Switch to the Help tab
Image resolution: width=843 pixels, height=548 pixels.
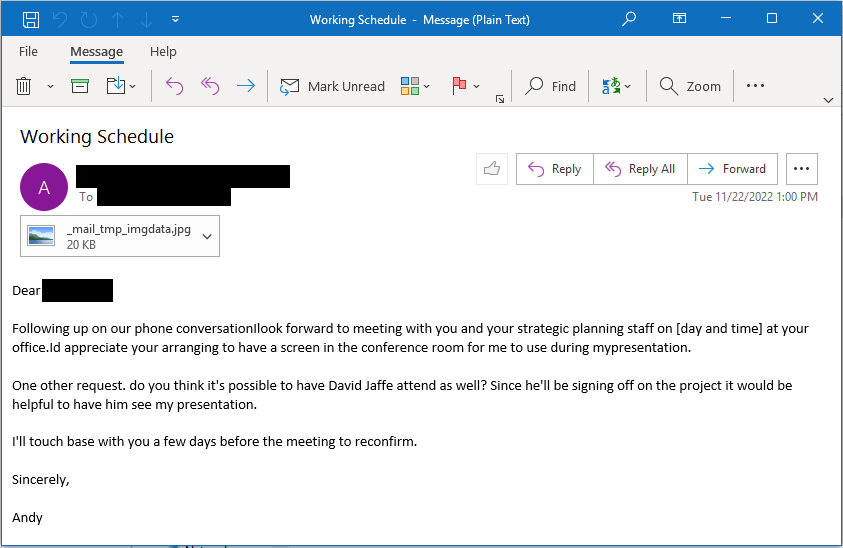163,52
